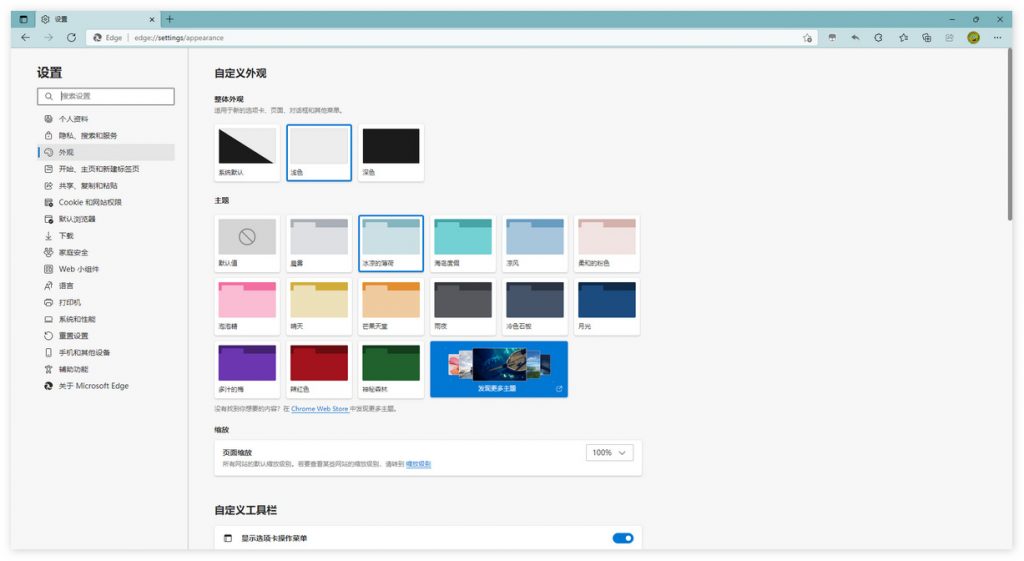Apply the red 辣红色 theme

coord(319,369)
